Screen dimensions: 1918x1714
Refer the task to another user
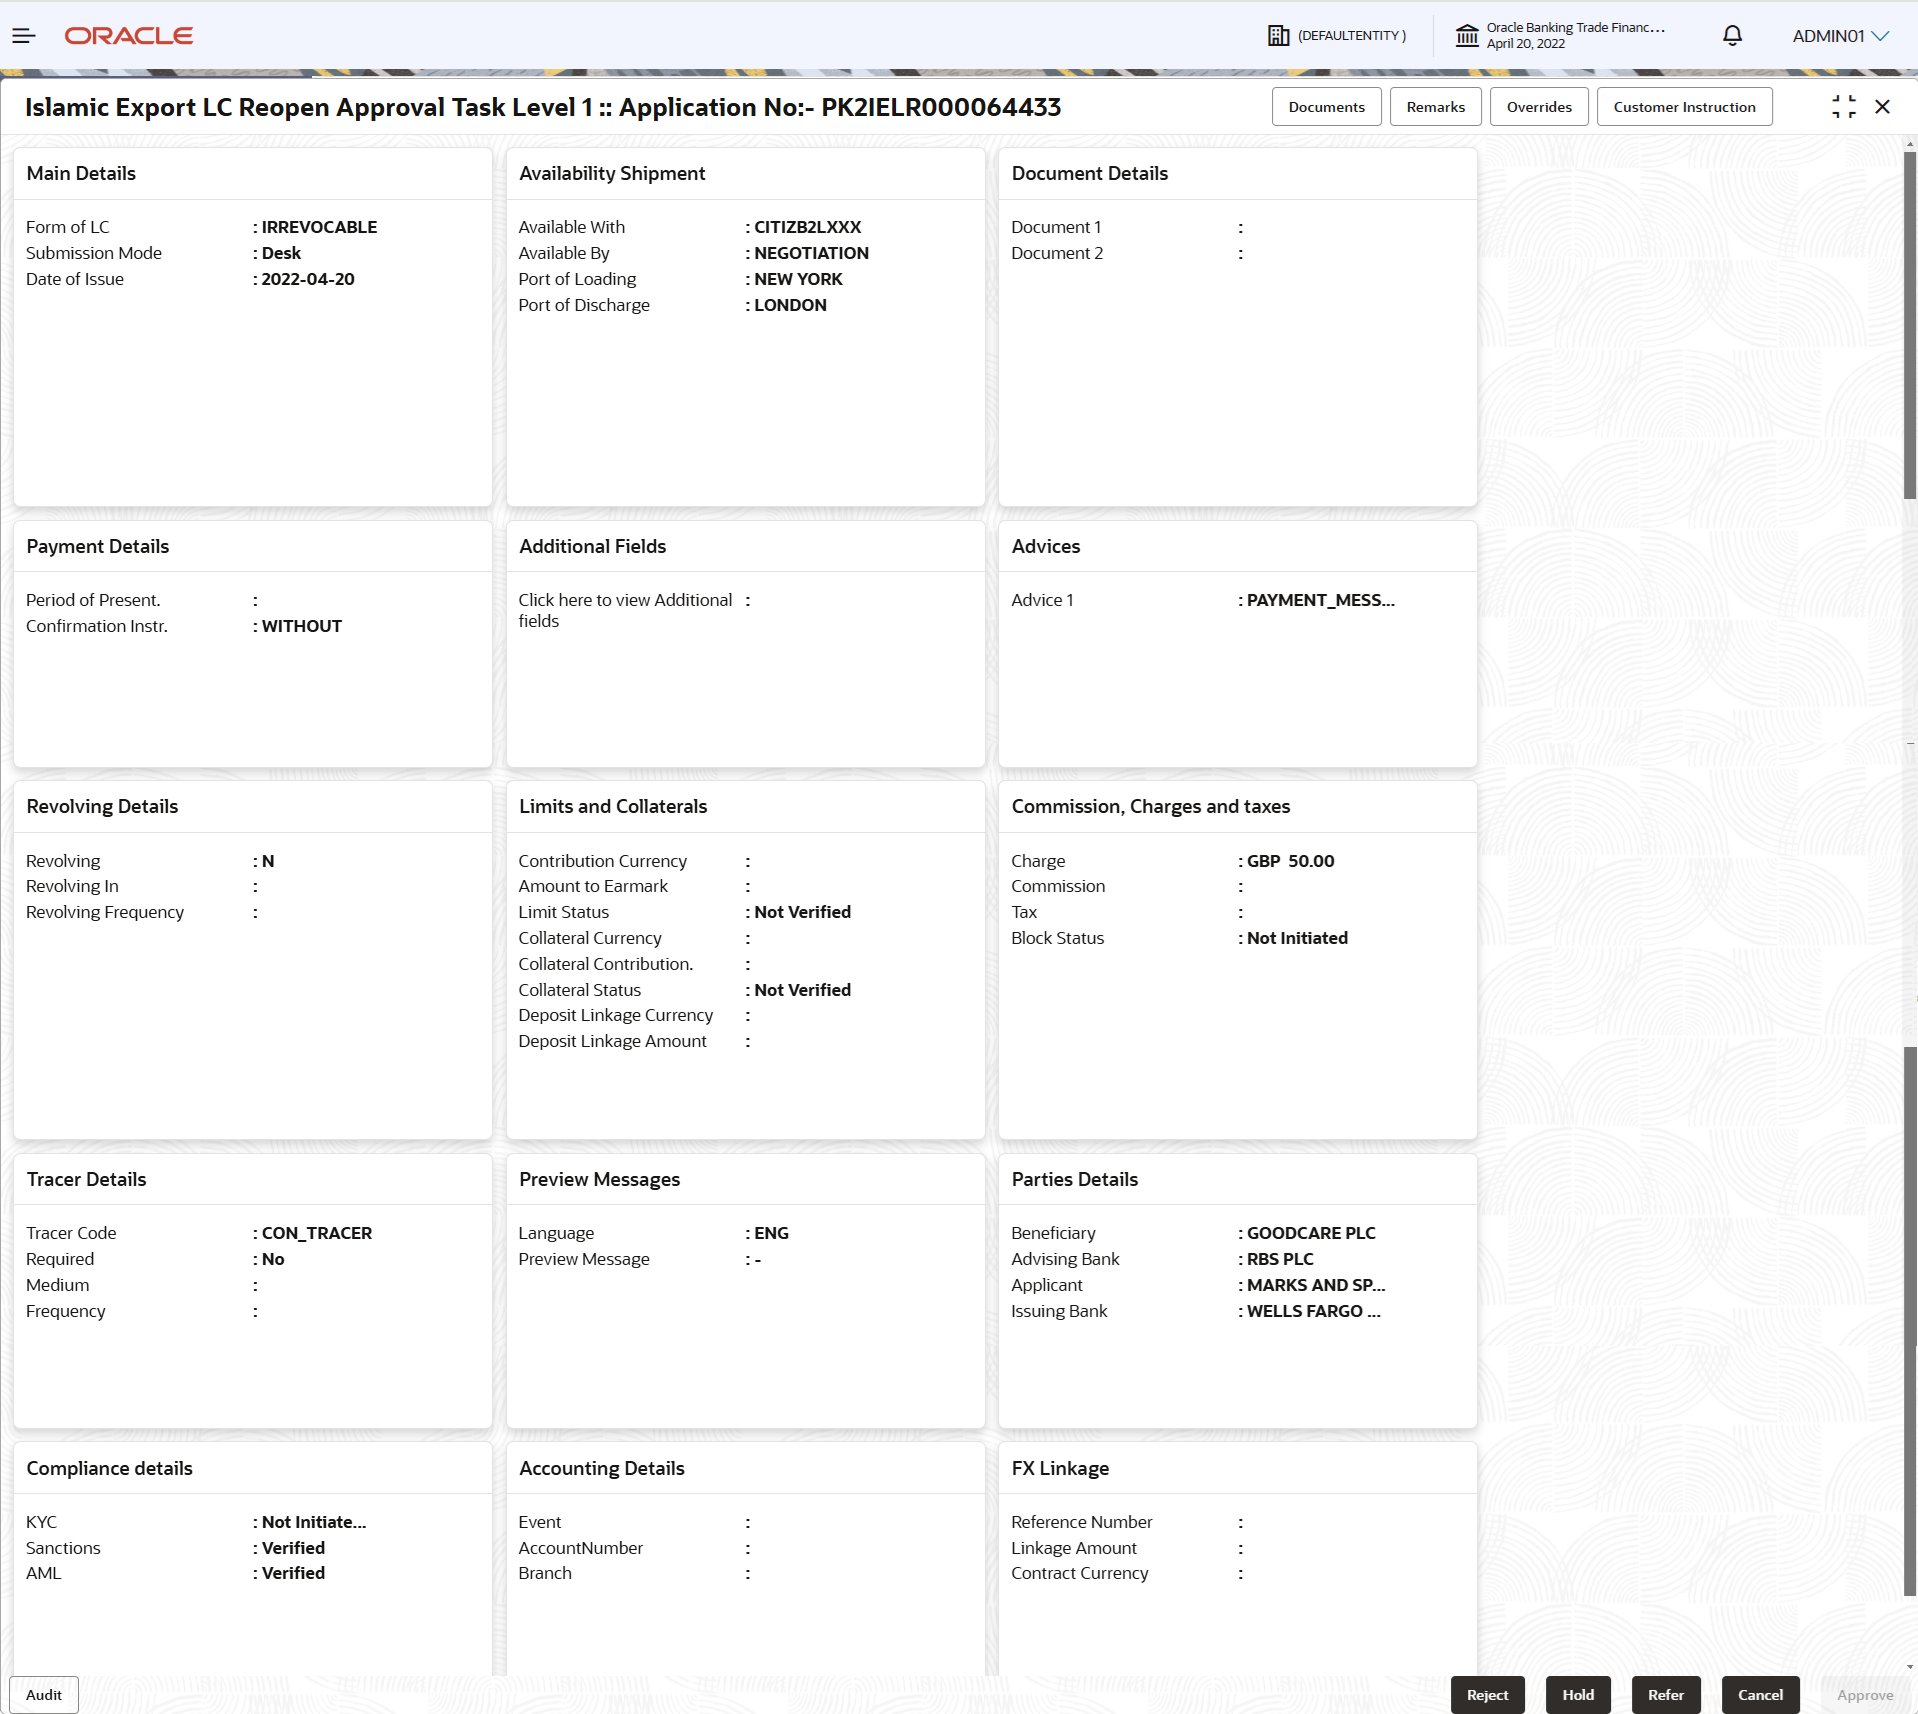click(x=1664, y=1694)
